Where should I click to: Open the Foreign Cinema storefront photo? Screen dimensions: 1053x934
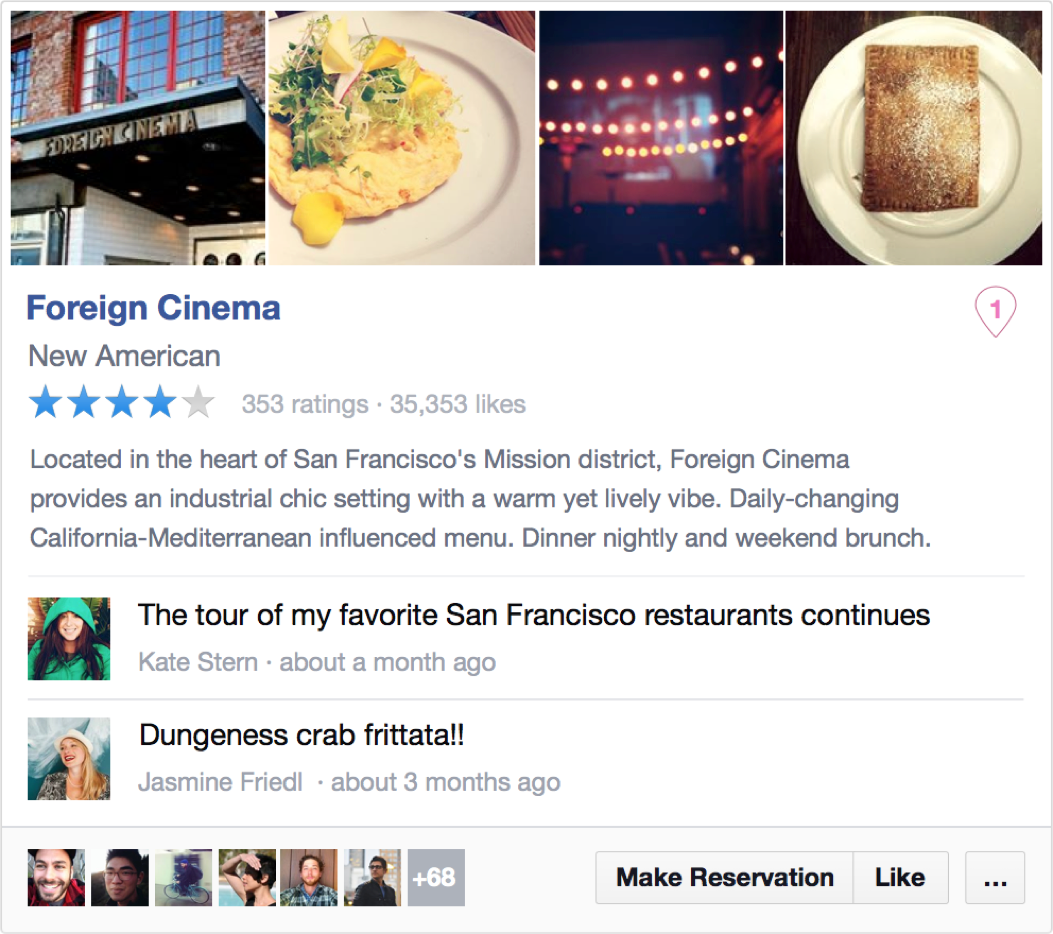pyautogui.click(x=138, y=138)
